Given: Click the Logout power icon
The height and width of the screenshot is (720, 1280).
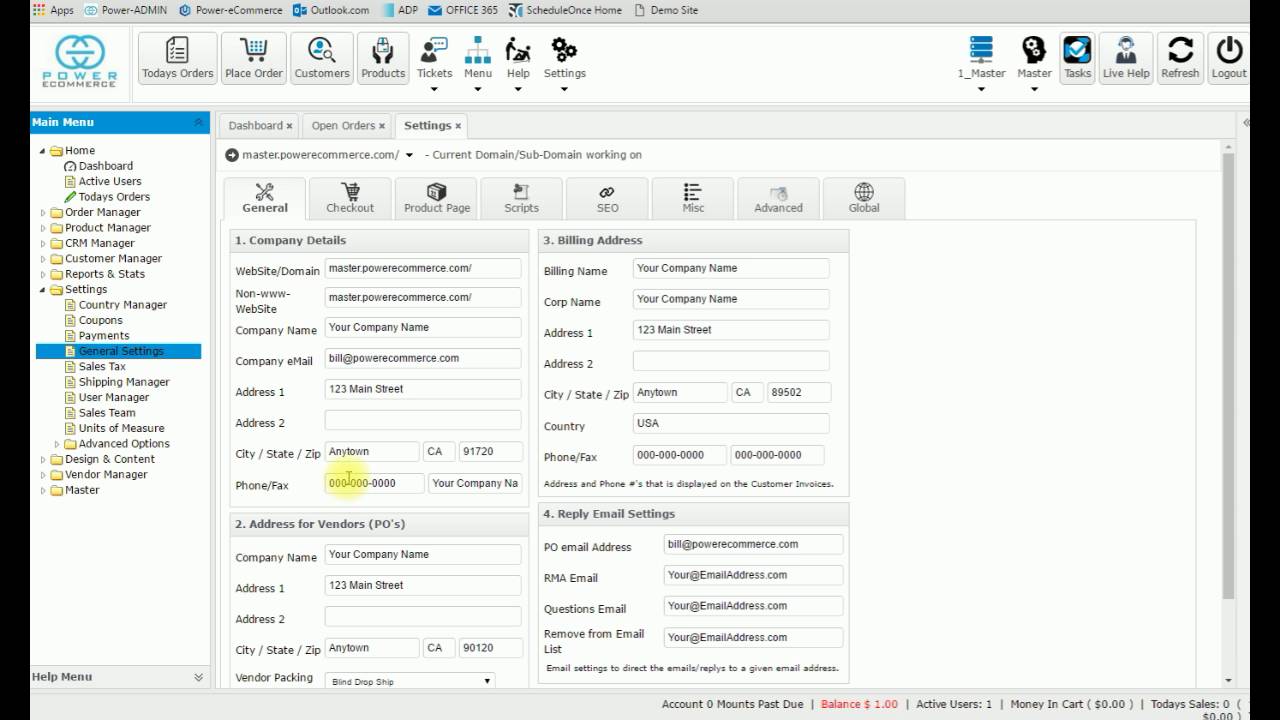Looking at the screenshot, I should coord(1229,58).
